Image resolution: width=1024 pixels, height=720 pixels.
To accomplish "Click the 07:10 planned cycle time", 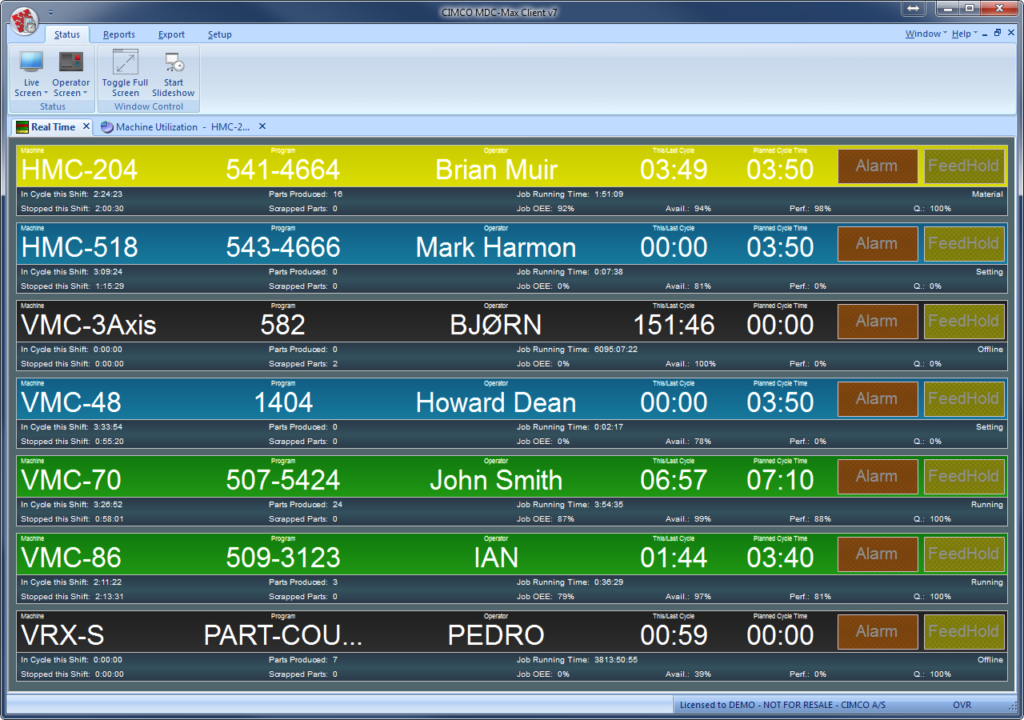I will (780, 481).
